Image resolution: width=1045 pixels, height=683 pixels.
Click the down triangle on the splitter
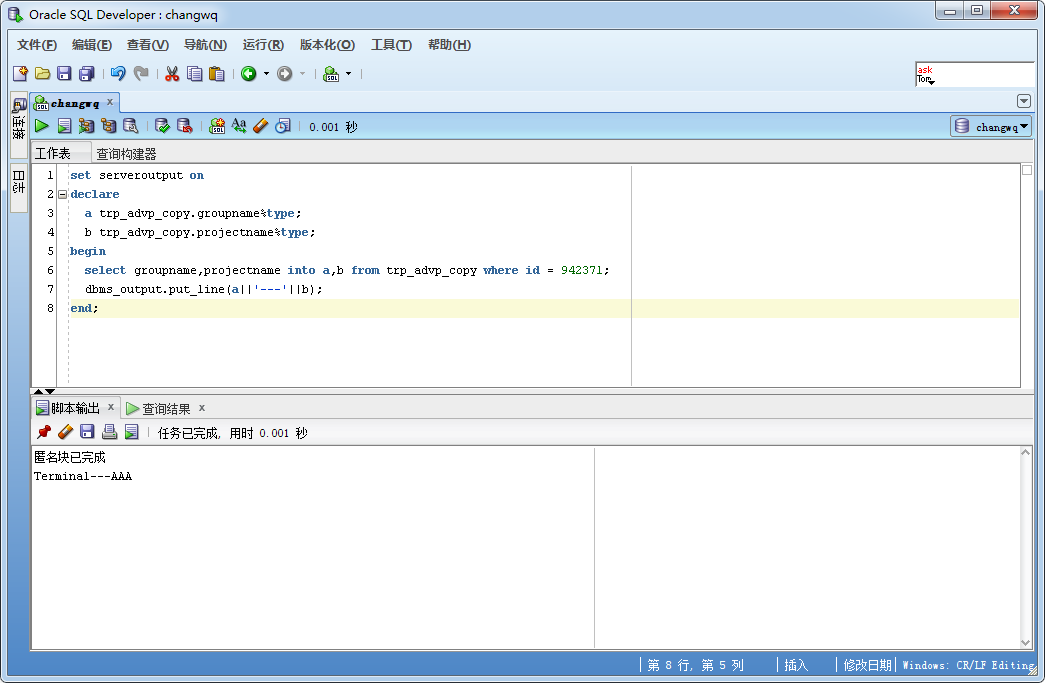click(50, 391)
